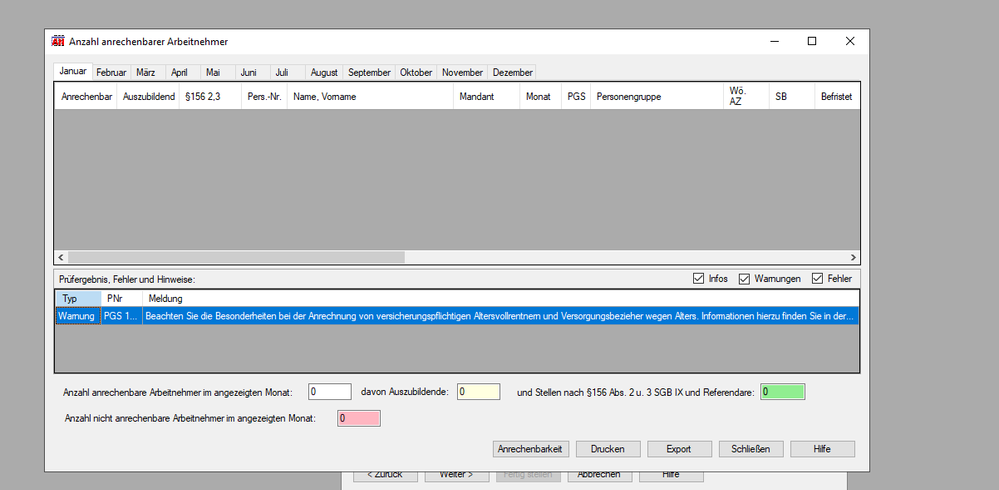Open the Dezember tab
Viewport: 999px width, 490px height.
click(x=512, y=73)
